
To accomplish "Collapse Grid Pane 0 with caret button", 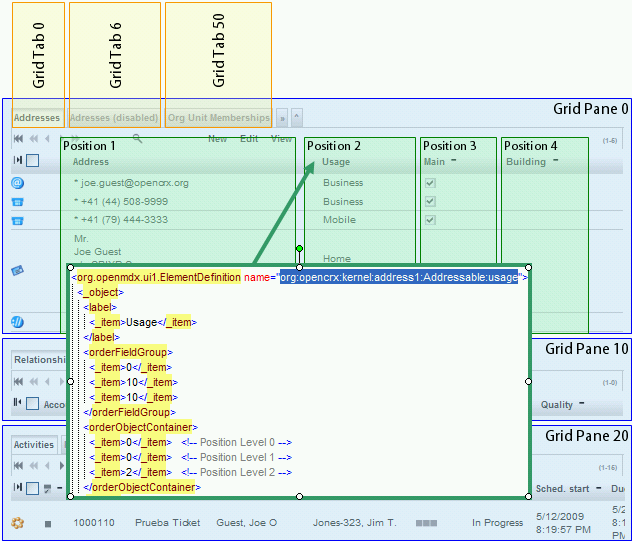I will (x=297, y=117).
